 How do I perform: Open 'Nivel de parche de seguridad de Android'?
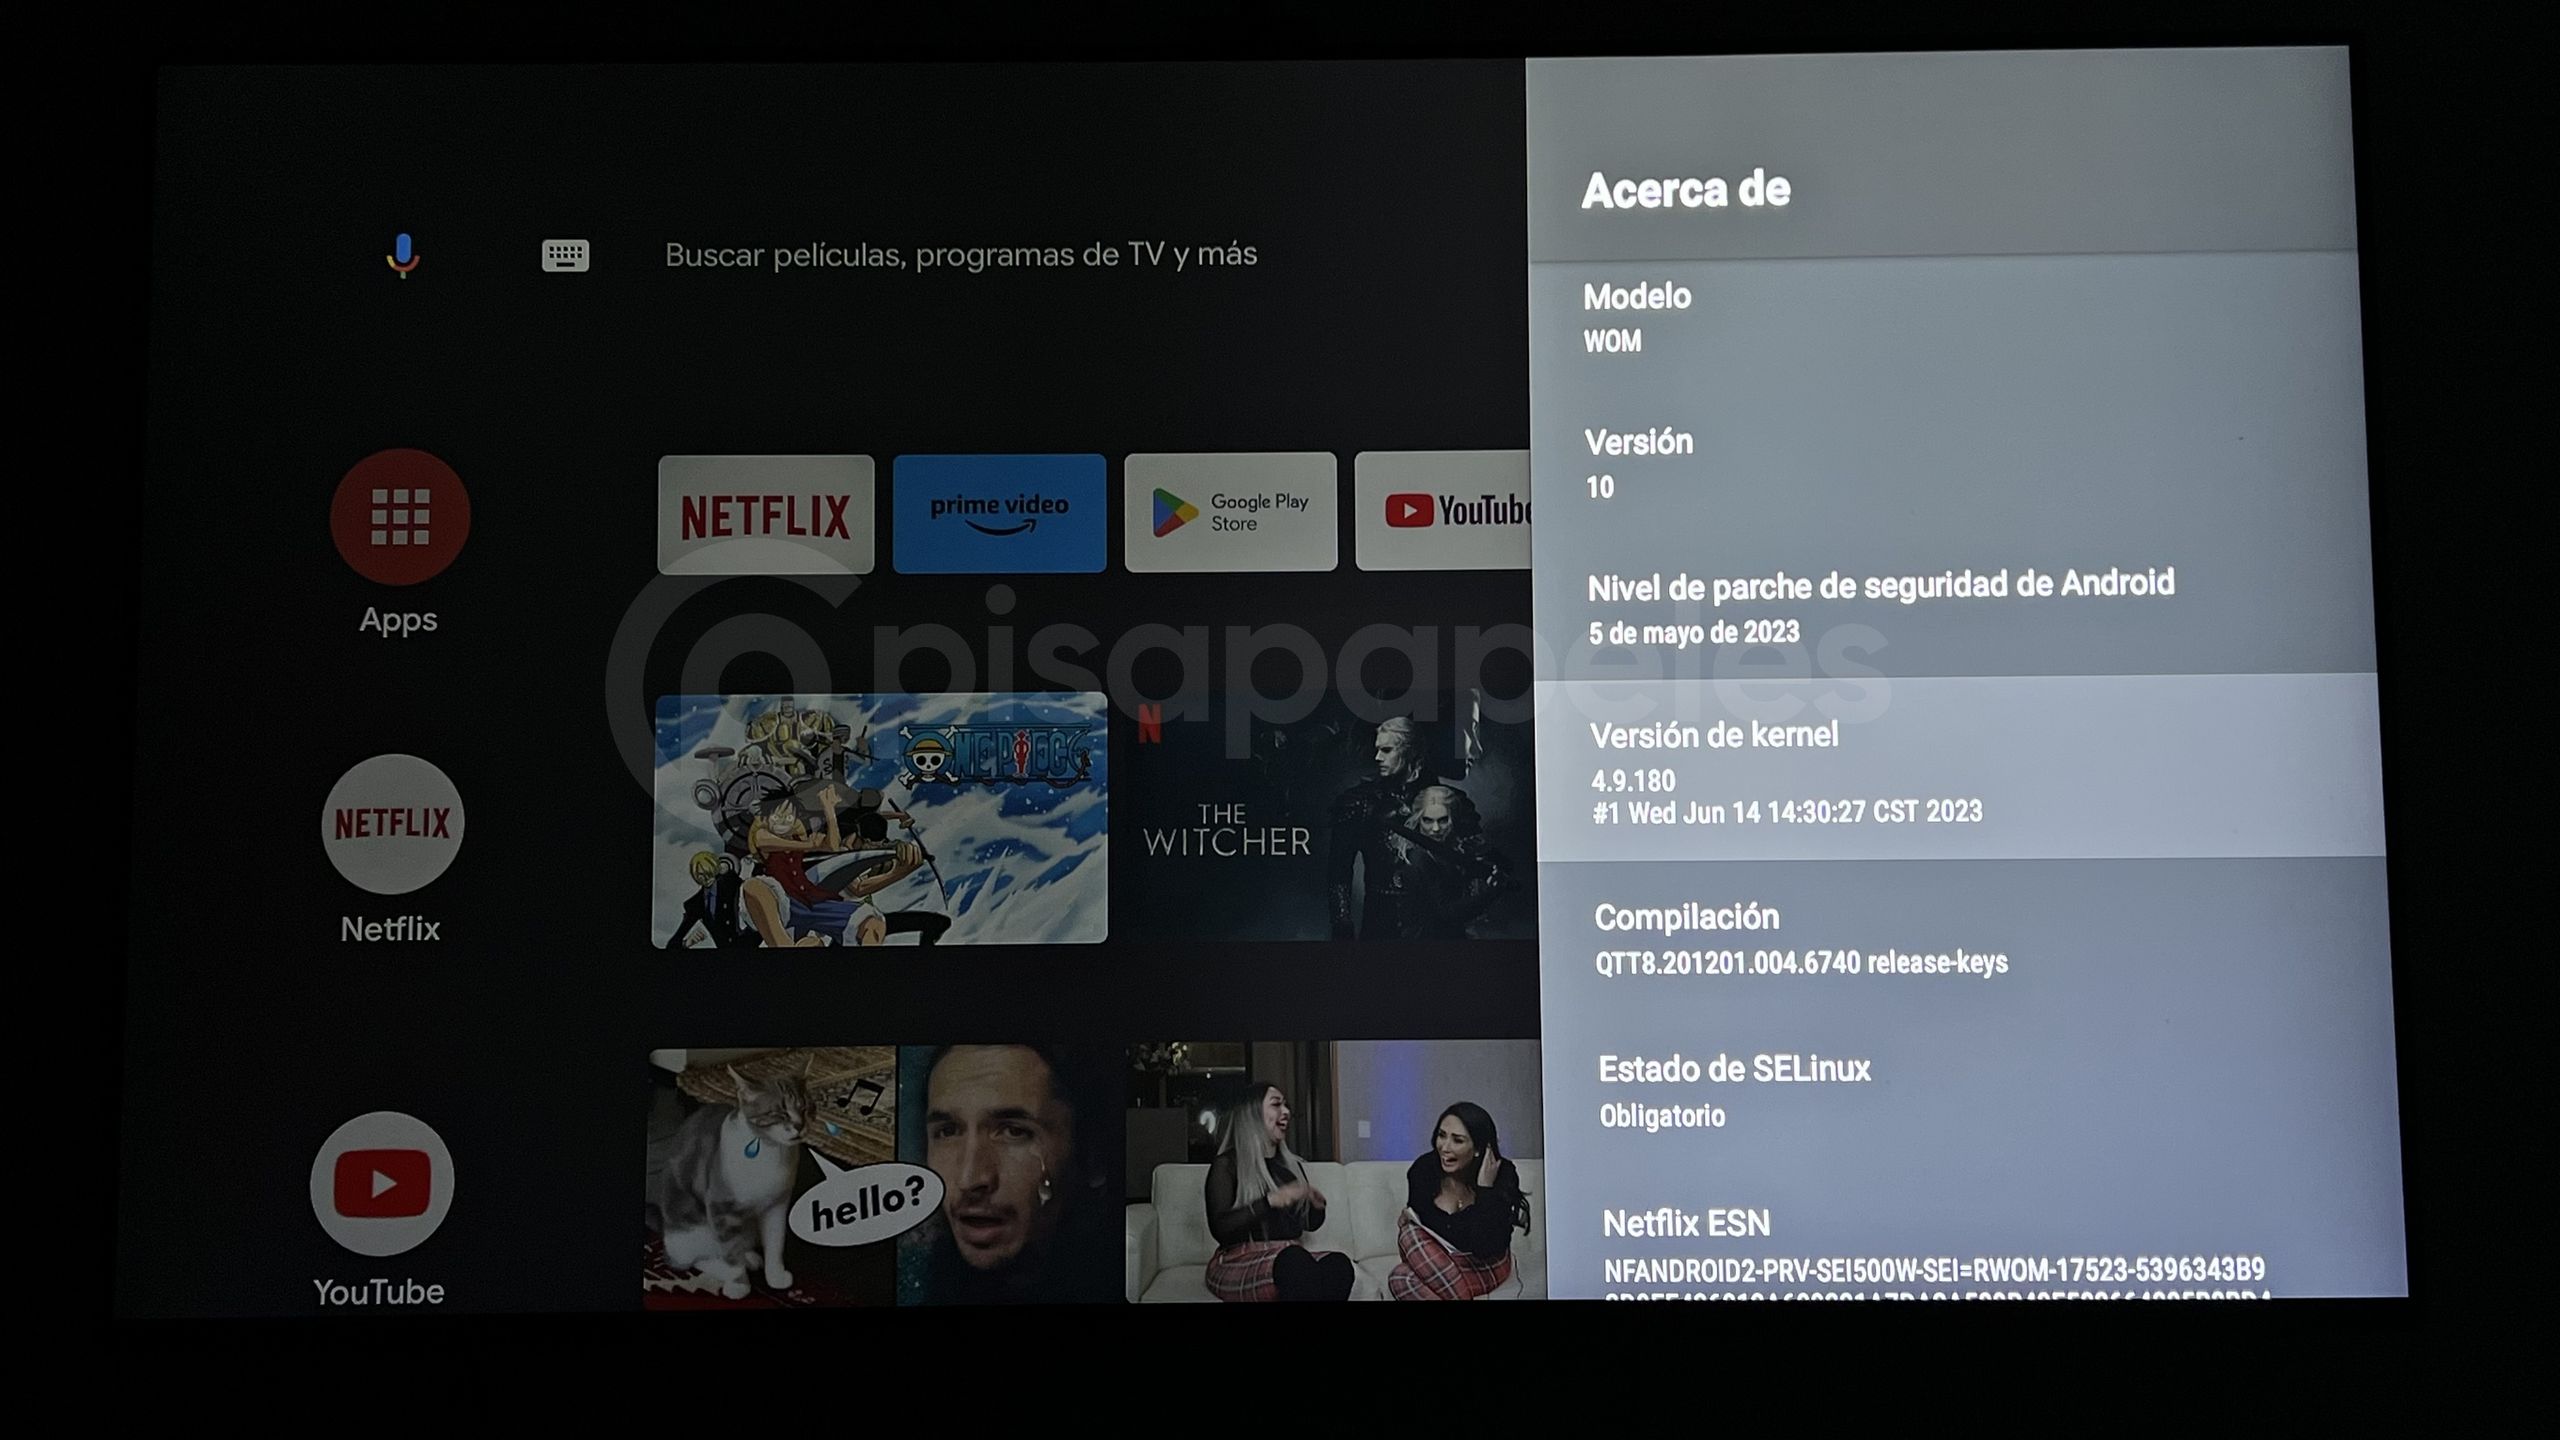(1955, 608)
